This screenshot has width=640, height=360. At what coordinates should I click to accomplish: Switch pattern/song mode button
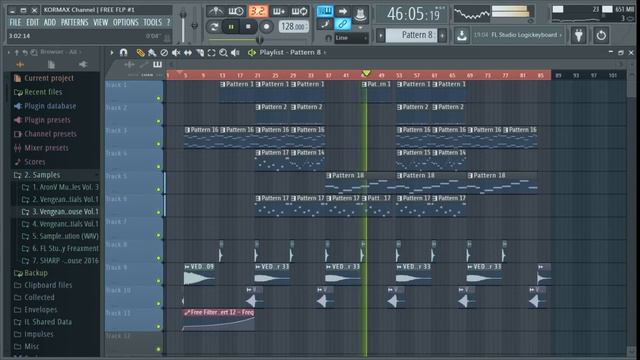pyautogui.click(x=213, y=27)
